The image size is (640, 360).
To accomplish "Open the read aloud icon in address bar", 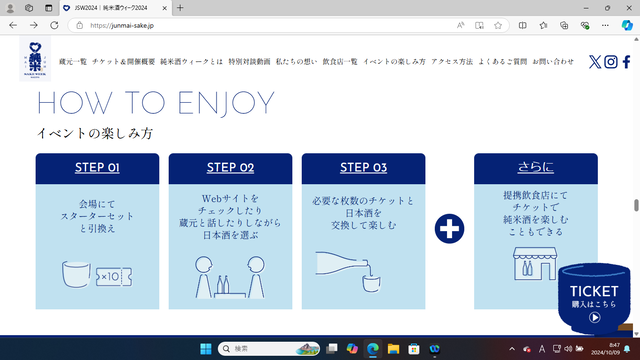I will pos(460,25).
